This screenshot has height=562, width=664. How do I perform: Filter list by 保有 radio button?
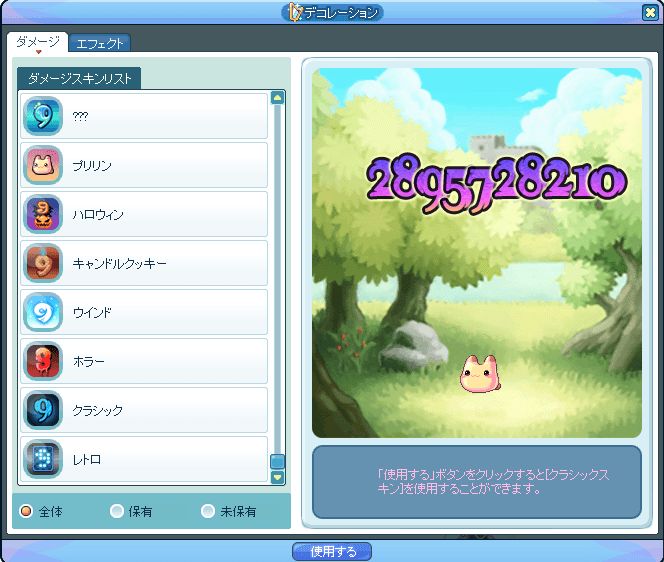(x=117, y=511)
